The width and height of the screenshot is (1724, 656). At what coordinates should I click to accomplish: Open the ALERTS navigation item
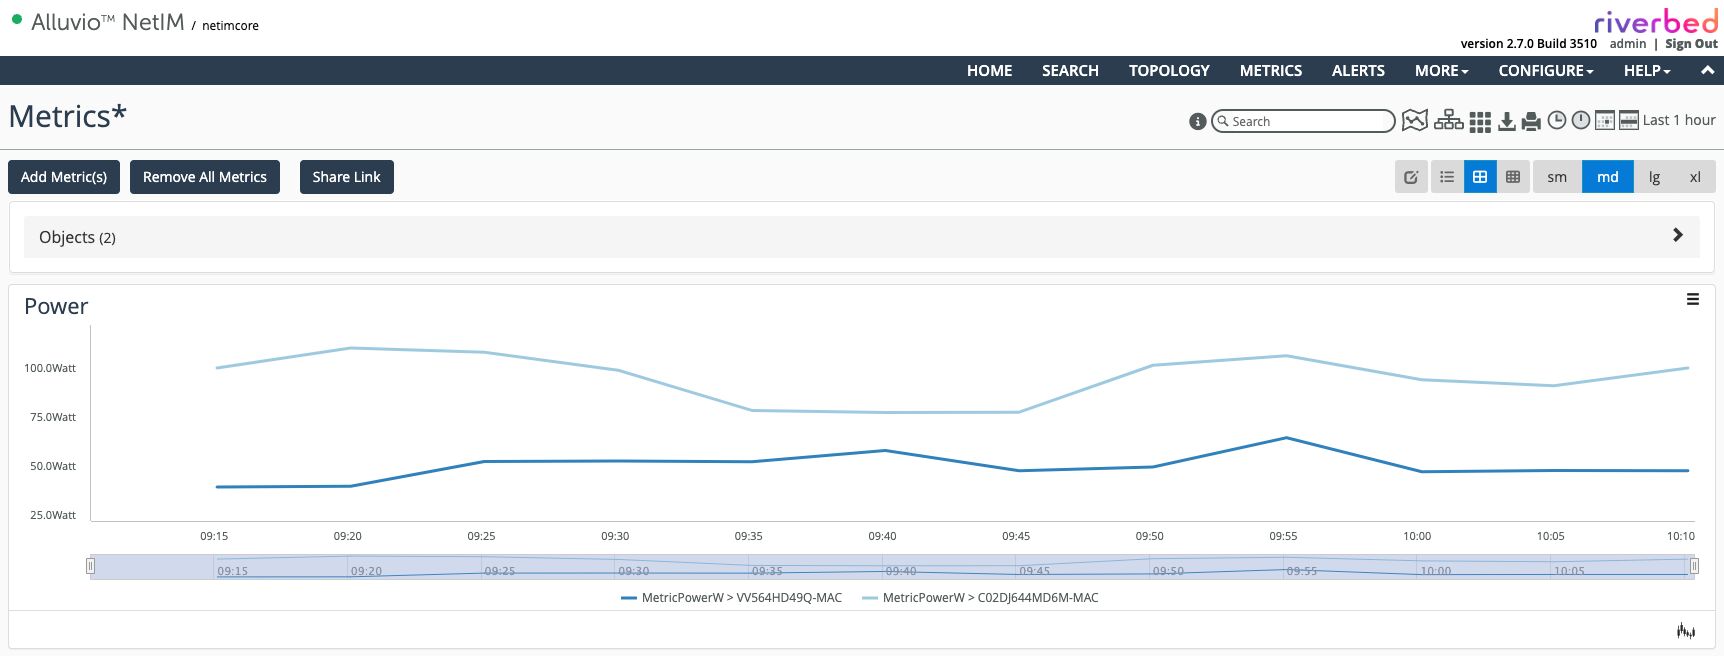point(1358,70)
